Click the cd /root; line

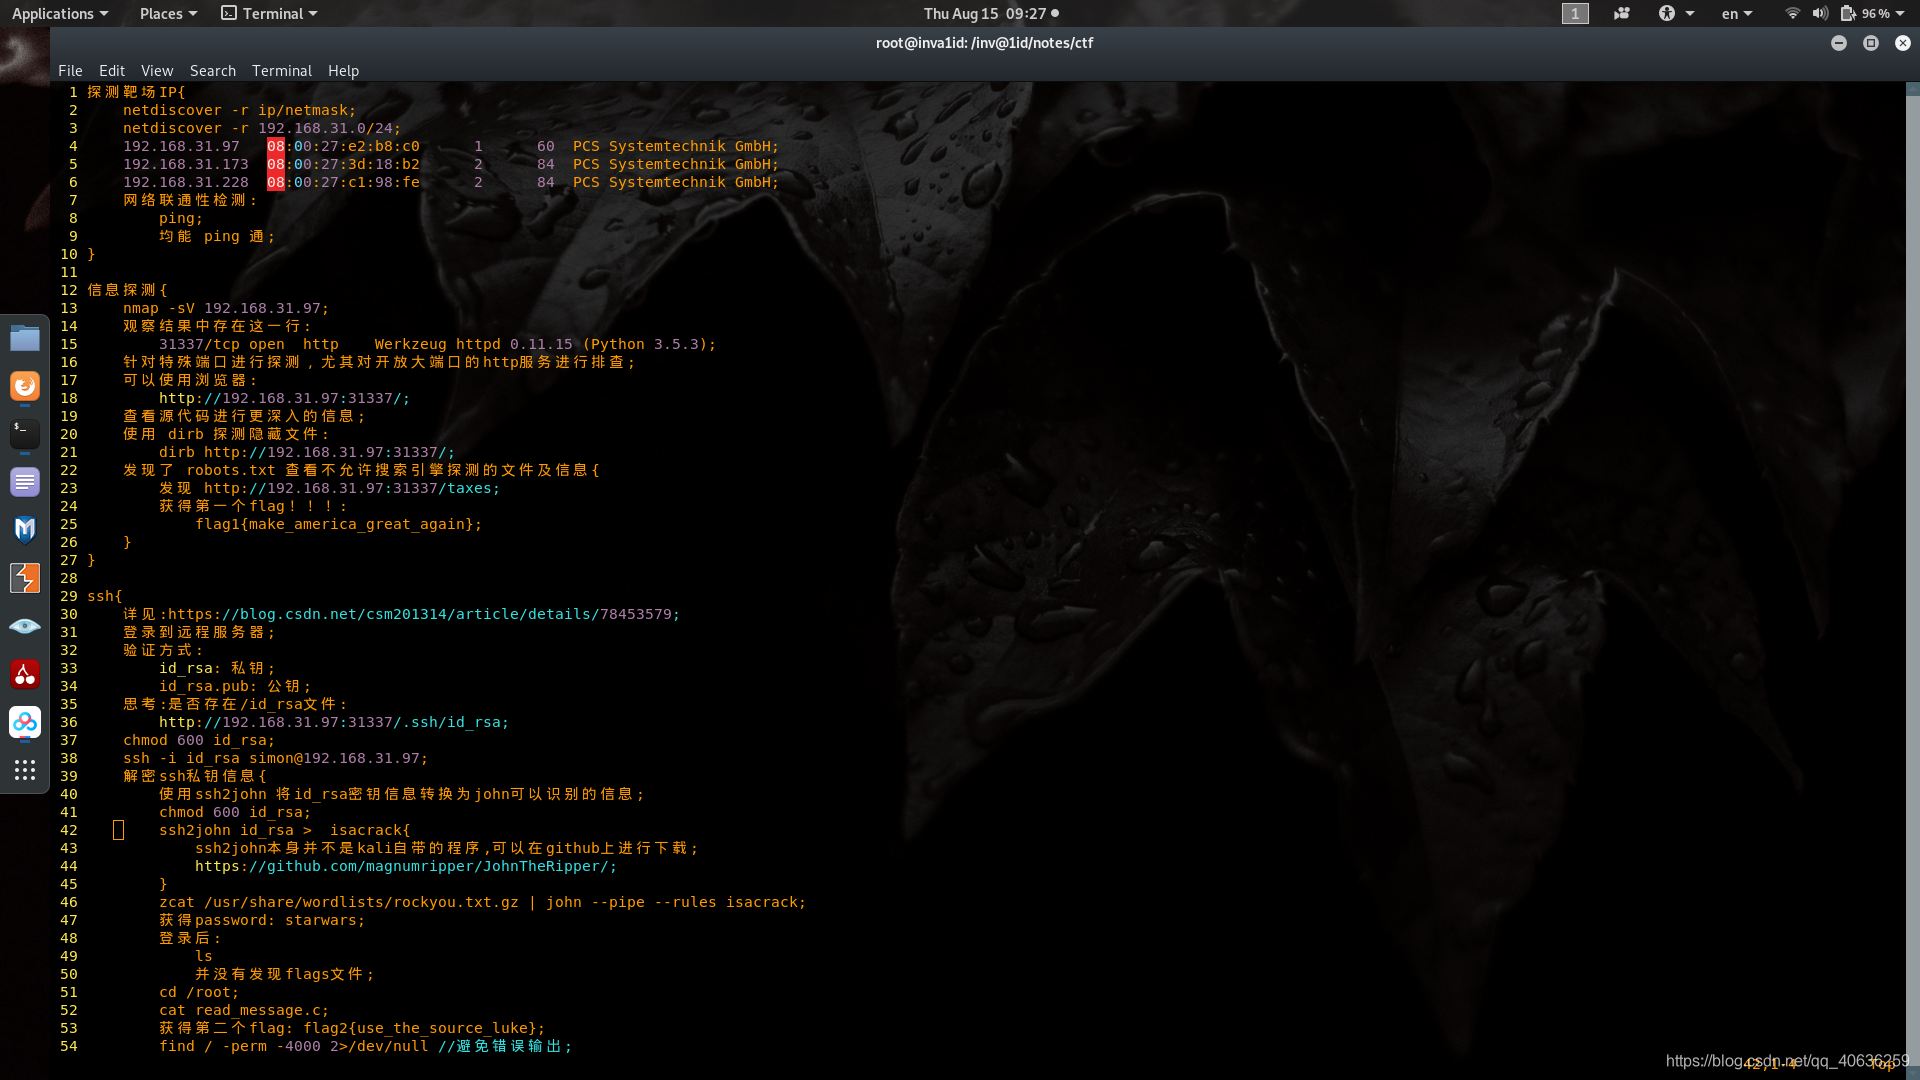pyautogui.click(x=199, y=992)
